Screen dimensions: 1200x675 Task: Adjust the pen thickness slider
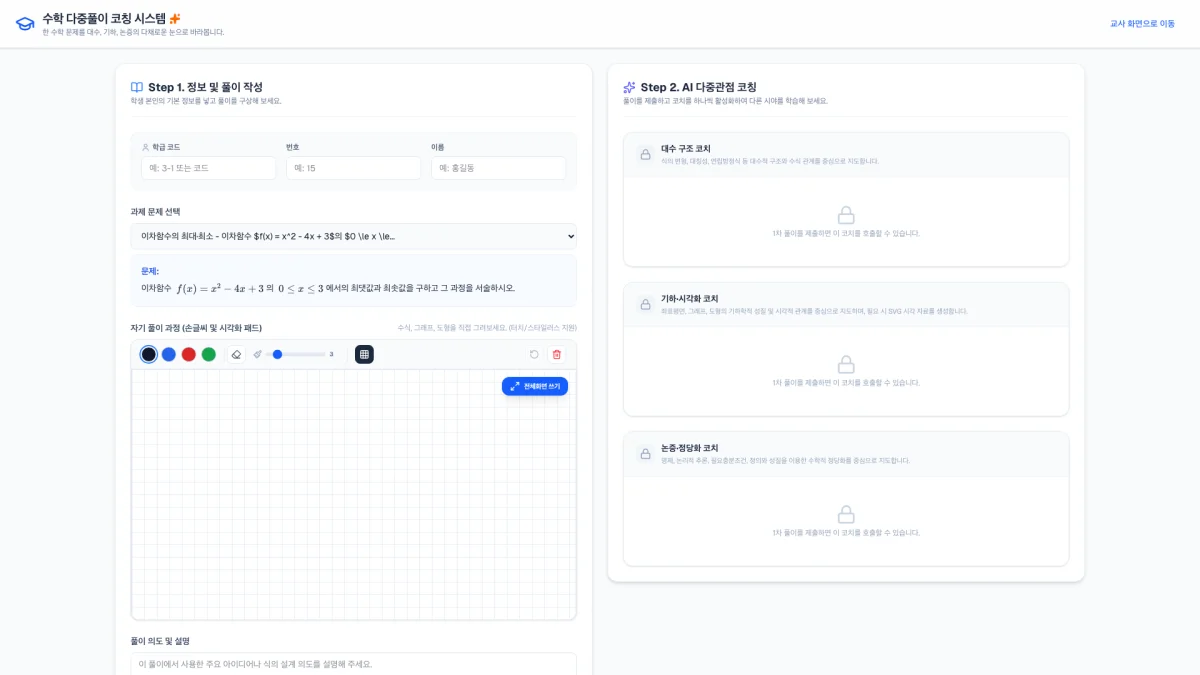298,354
